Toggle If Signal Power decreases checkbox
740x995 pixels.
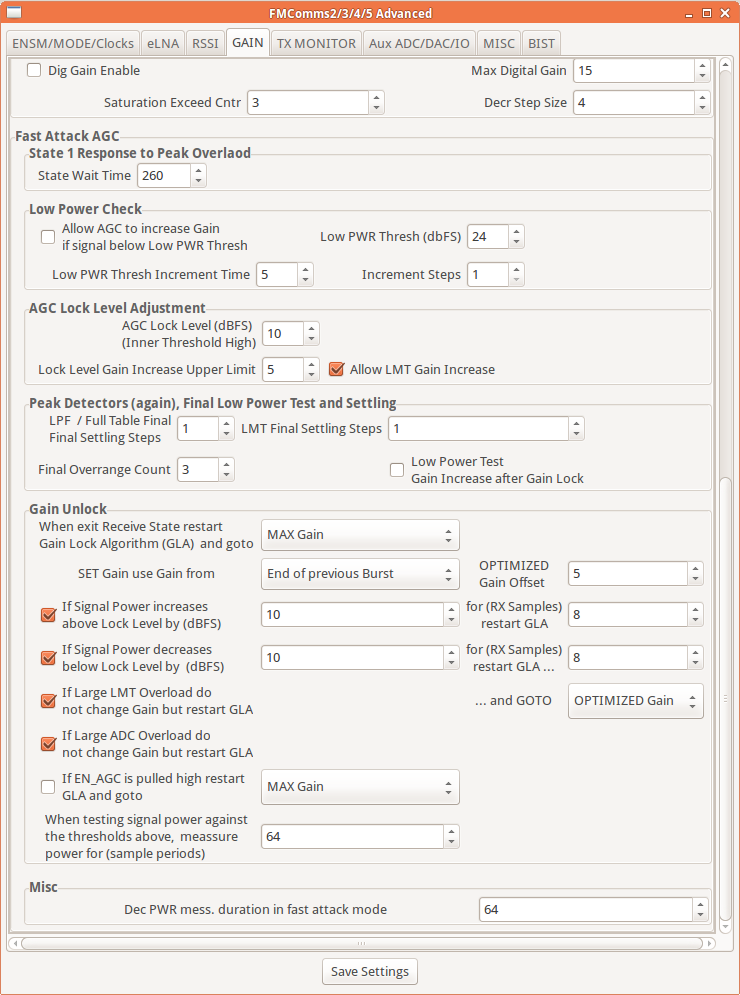[x=48, y=658]
